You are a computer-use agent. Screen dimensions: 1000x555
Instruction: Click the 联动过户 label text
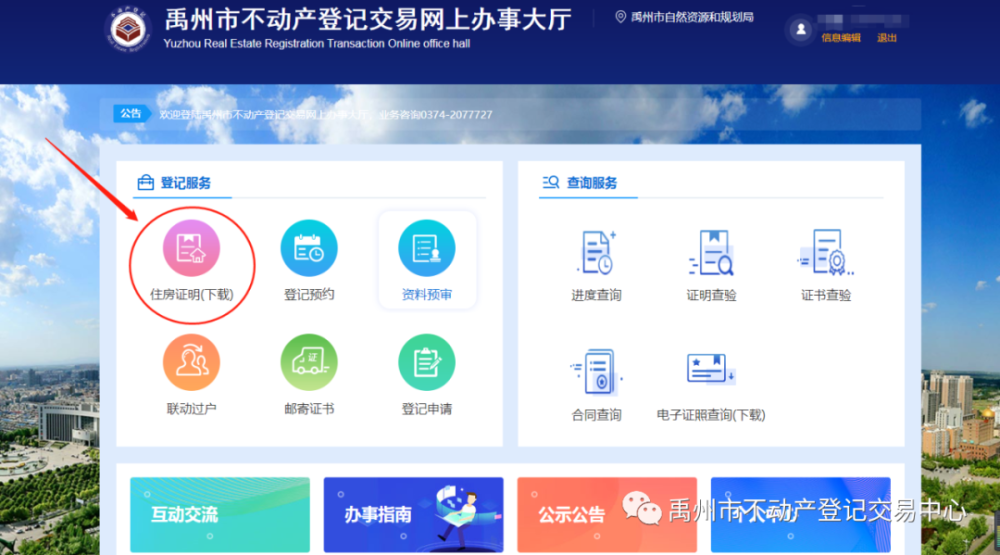191,409
